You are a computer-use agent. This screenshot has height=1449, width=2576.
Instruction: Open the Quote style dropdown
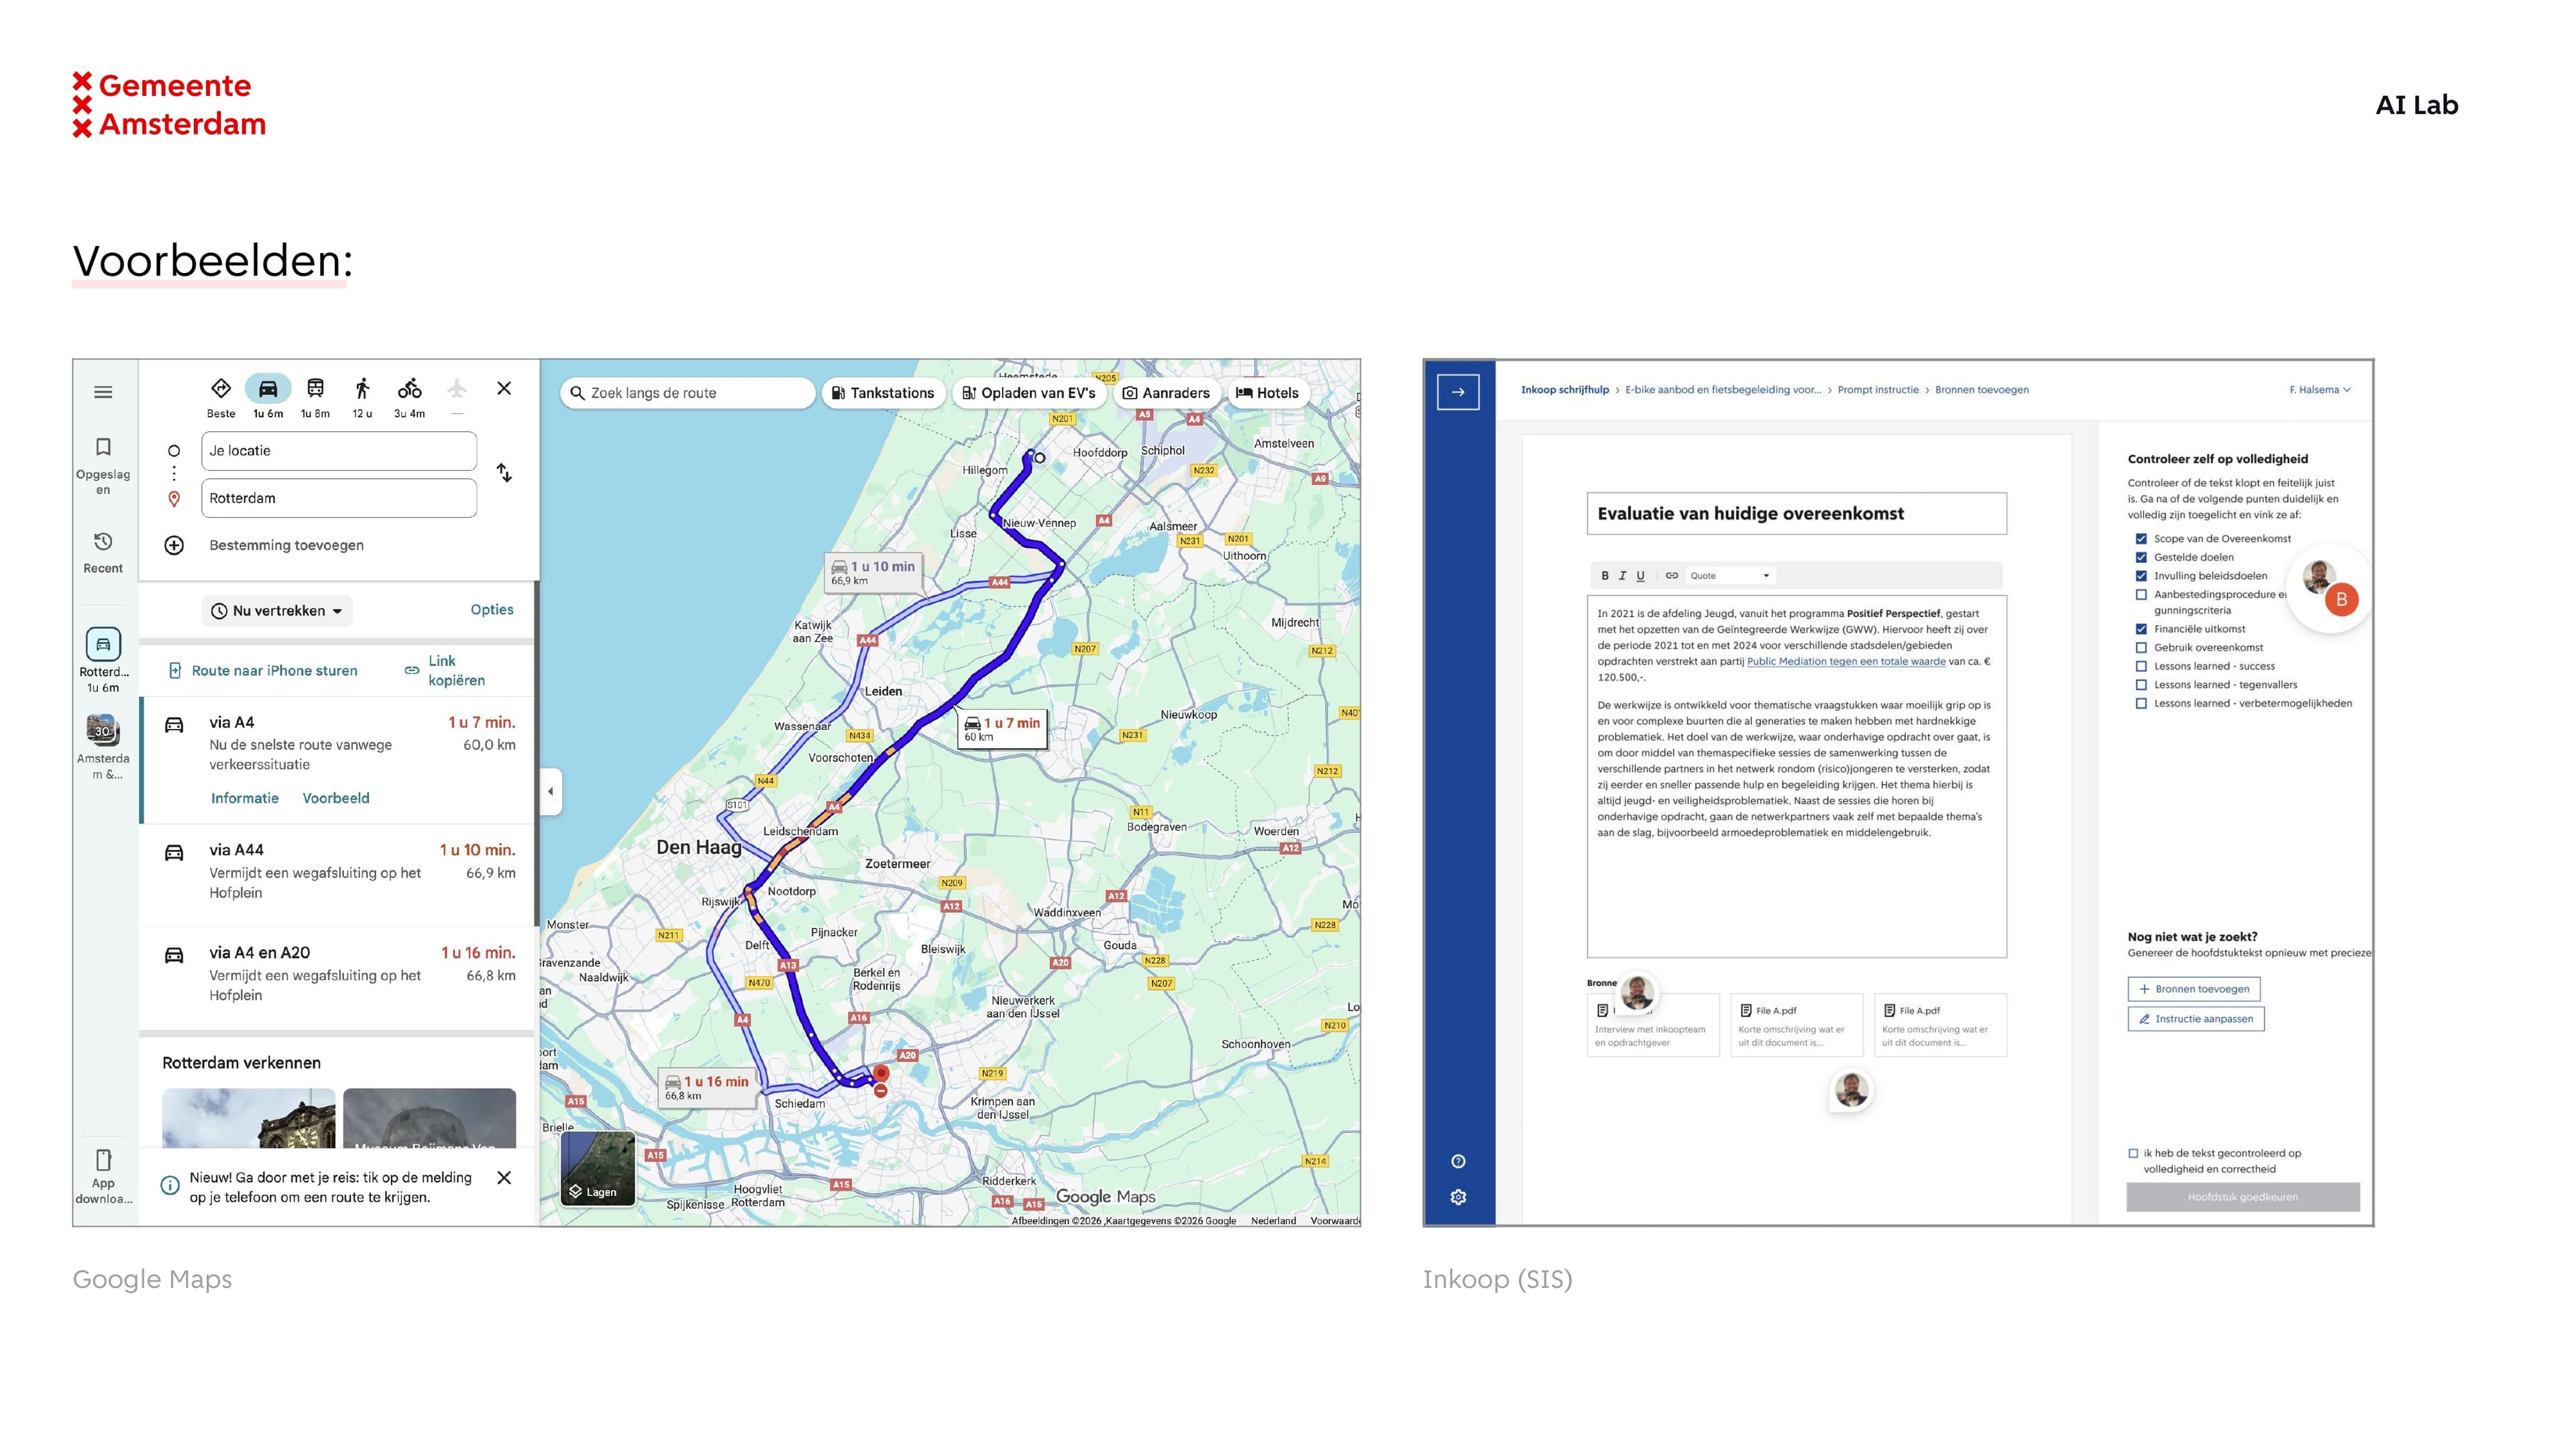(1730, 576)
